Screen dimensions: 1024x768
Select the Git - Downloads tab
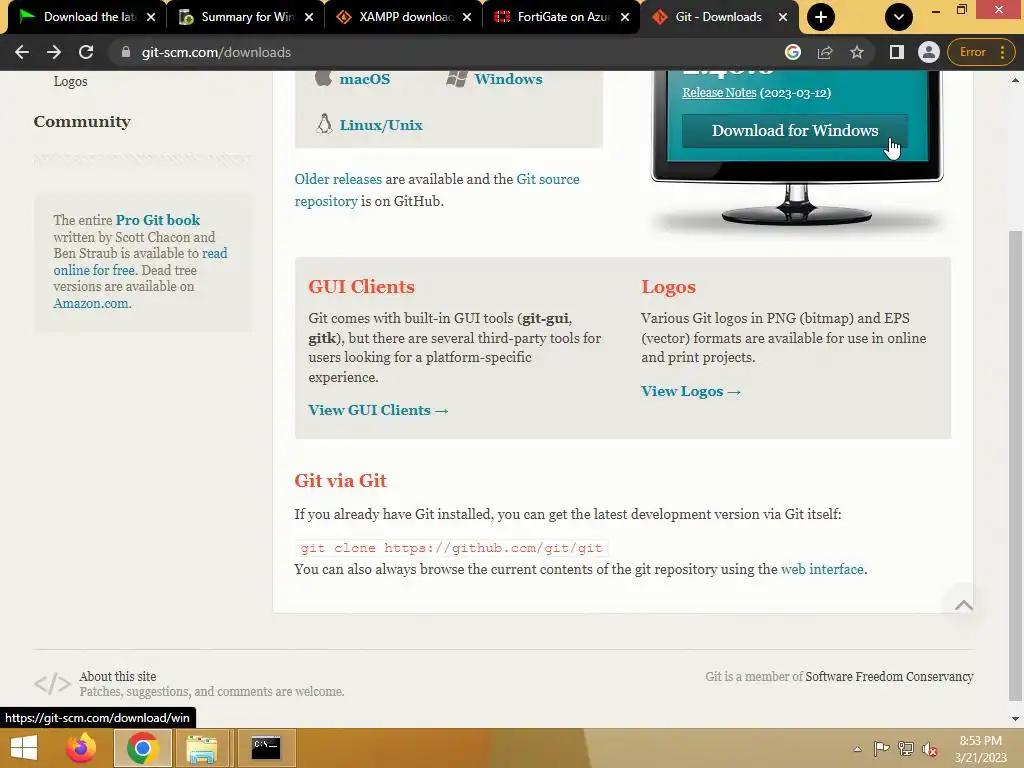720,17
